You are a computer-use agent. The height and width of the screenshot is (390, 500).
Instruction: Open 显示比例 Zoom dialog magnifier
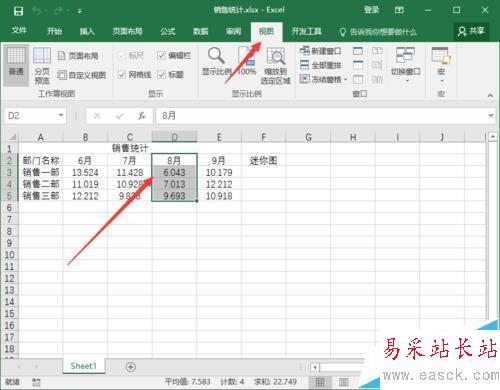217,61
